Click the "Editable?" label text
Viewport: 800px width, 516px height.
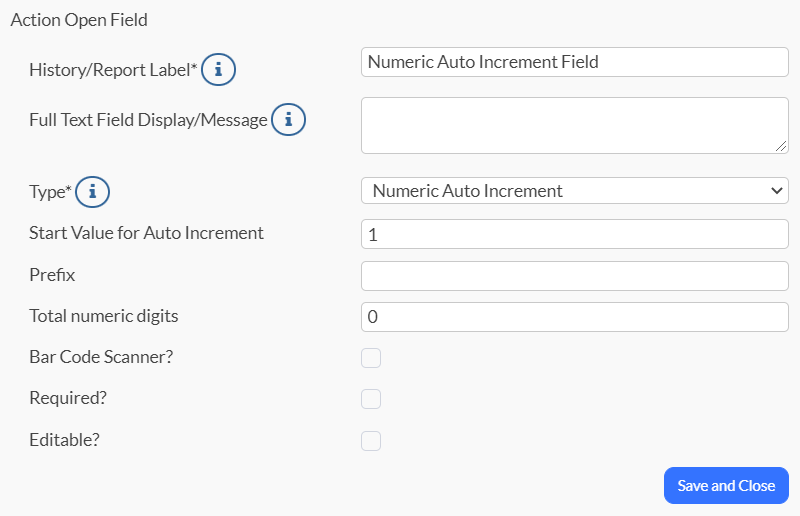click(64, 440)
